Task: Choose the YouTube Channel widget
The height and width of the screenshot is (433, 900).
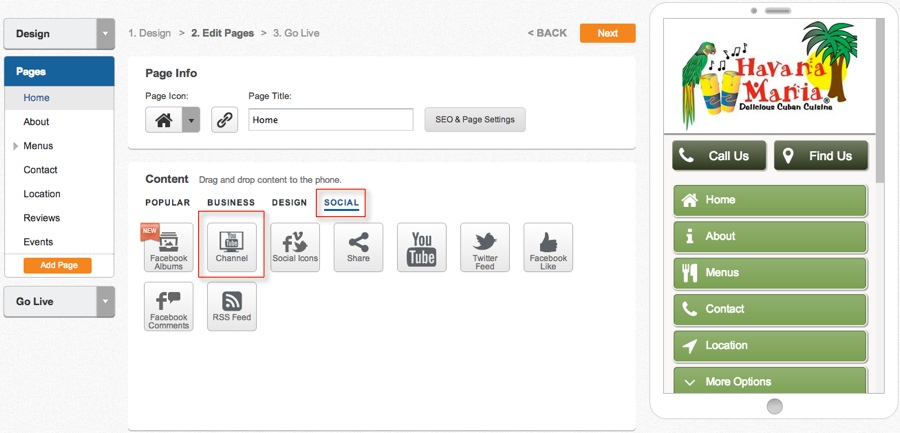Action: 232,247
